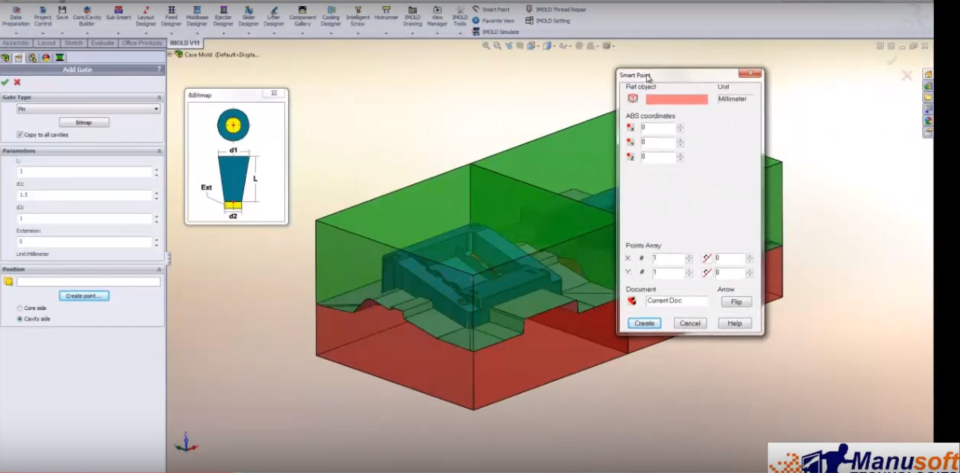
Task: Switch to the Sketch tab
Action: [73, 43]
